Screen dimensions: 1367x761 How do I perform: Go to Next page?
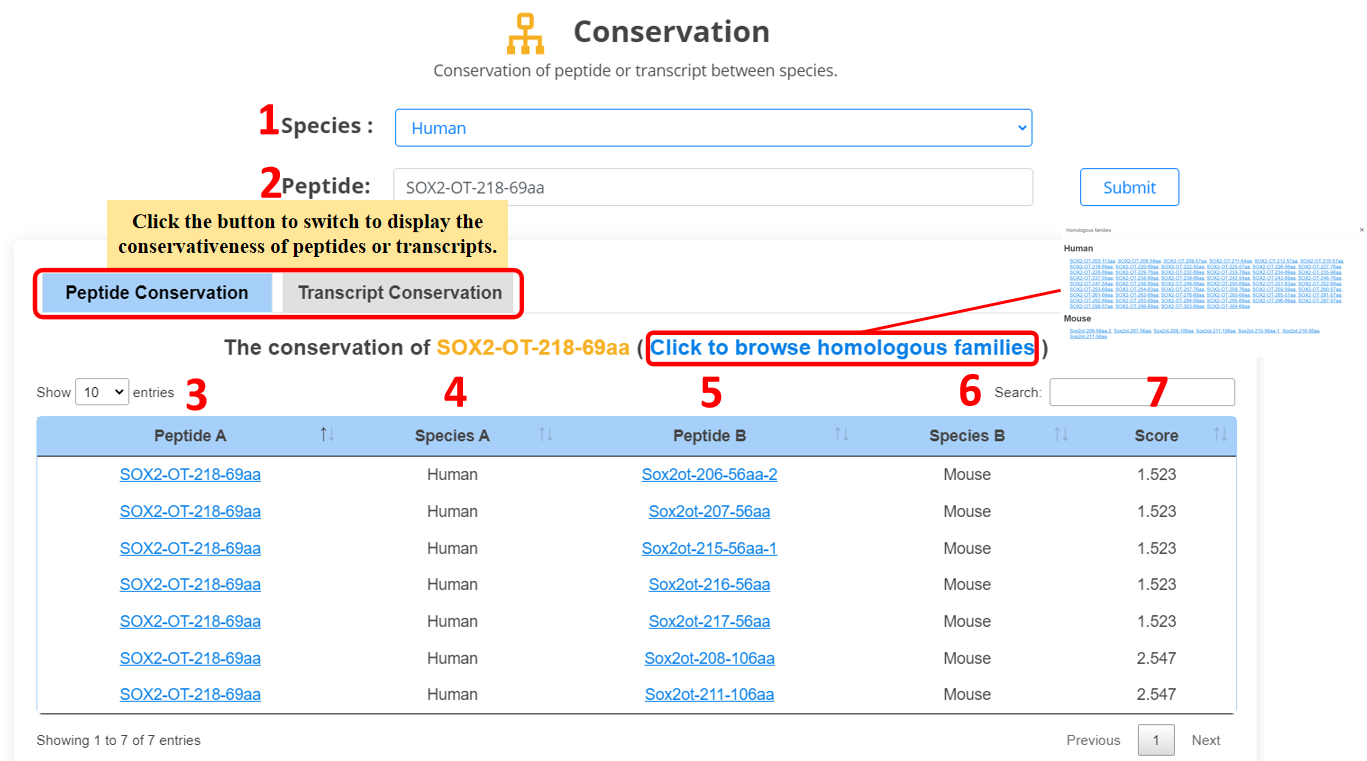pos(1205,740)
